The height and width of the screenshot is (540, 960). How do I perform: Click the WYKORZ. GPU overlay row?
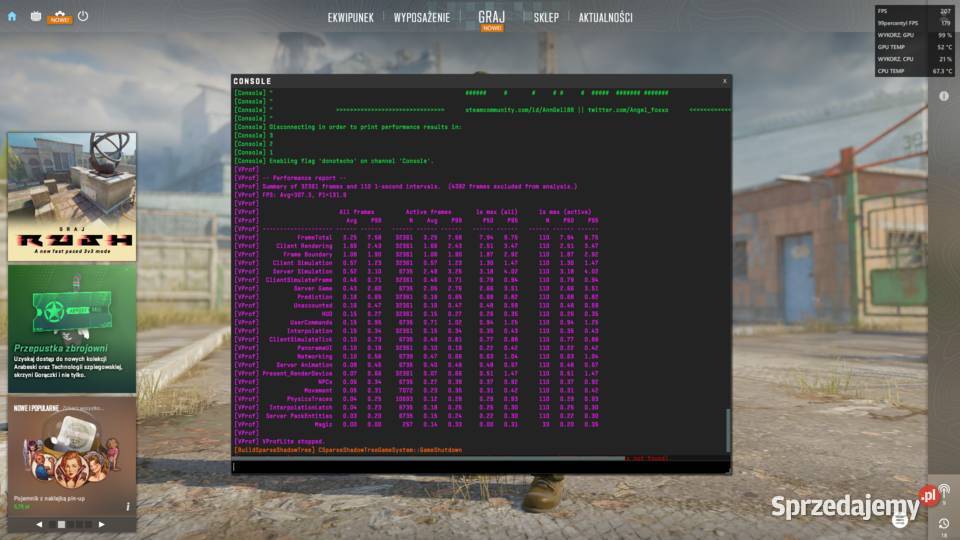coord(915,35)
